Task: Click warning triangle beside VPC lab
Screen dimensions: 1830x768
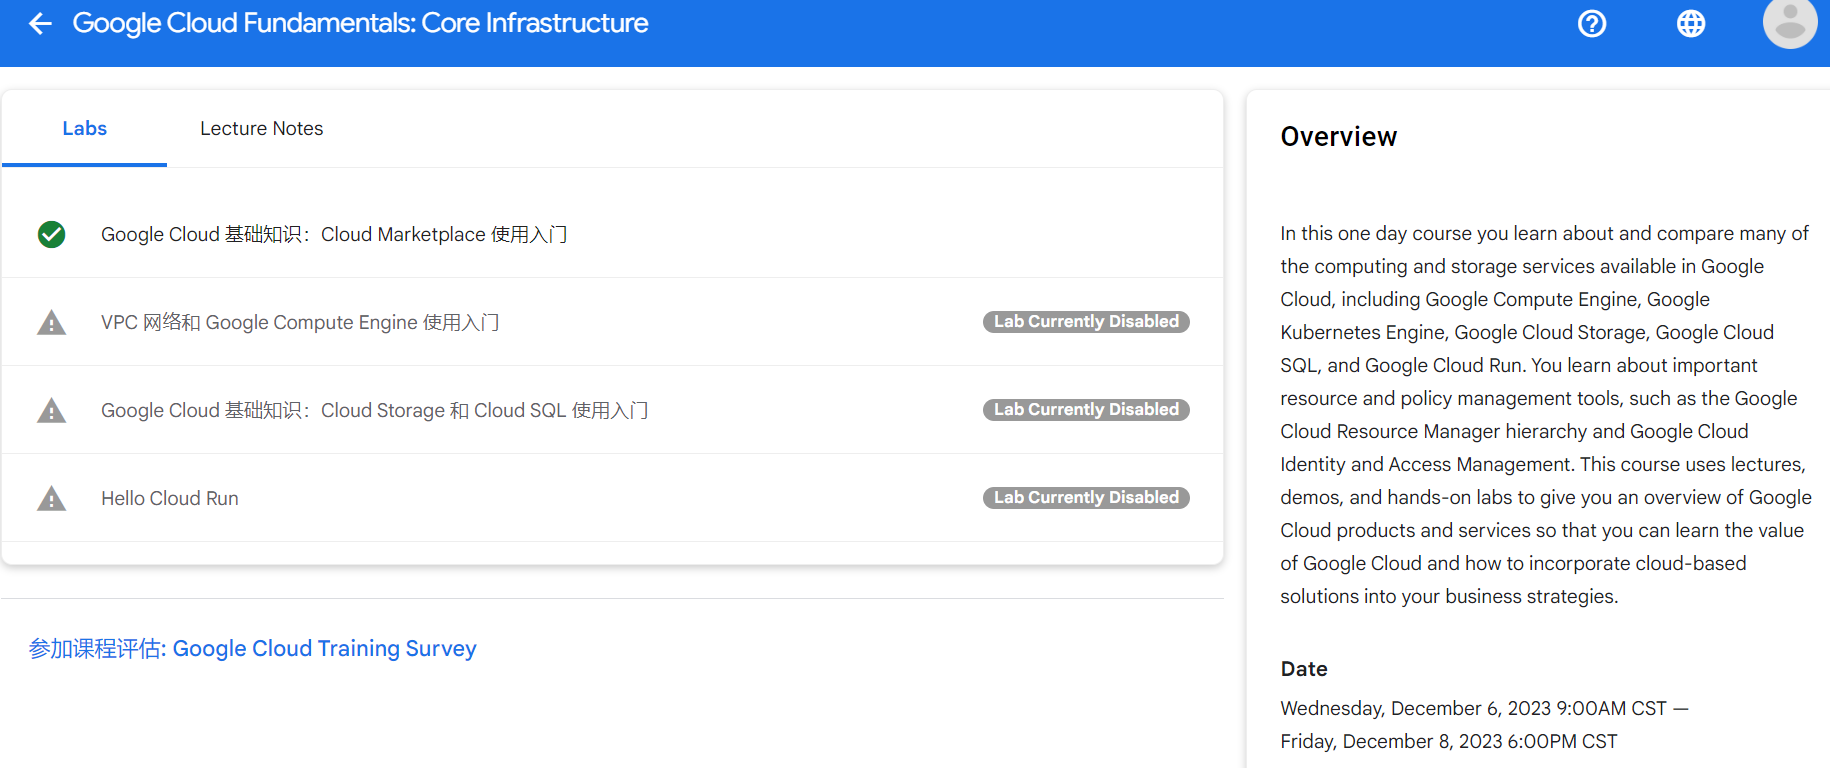Action: [52, 323]
